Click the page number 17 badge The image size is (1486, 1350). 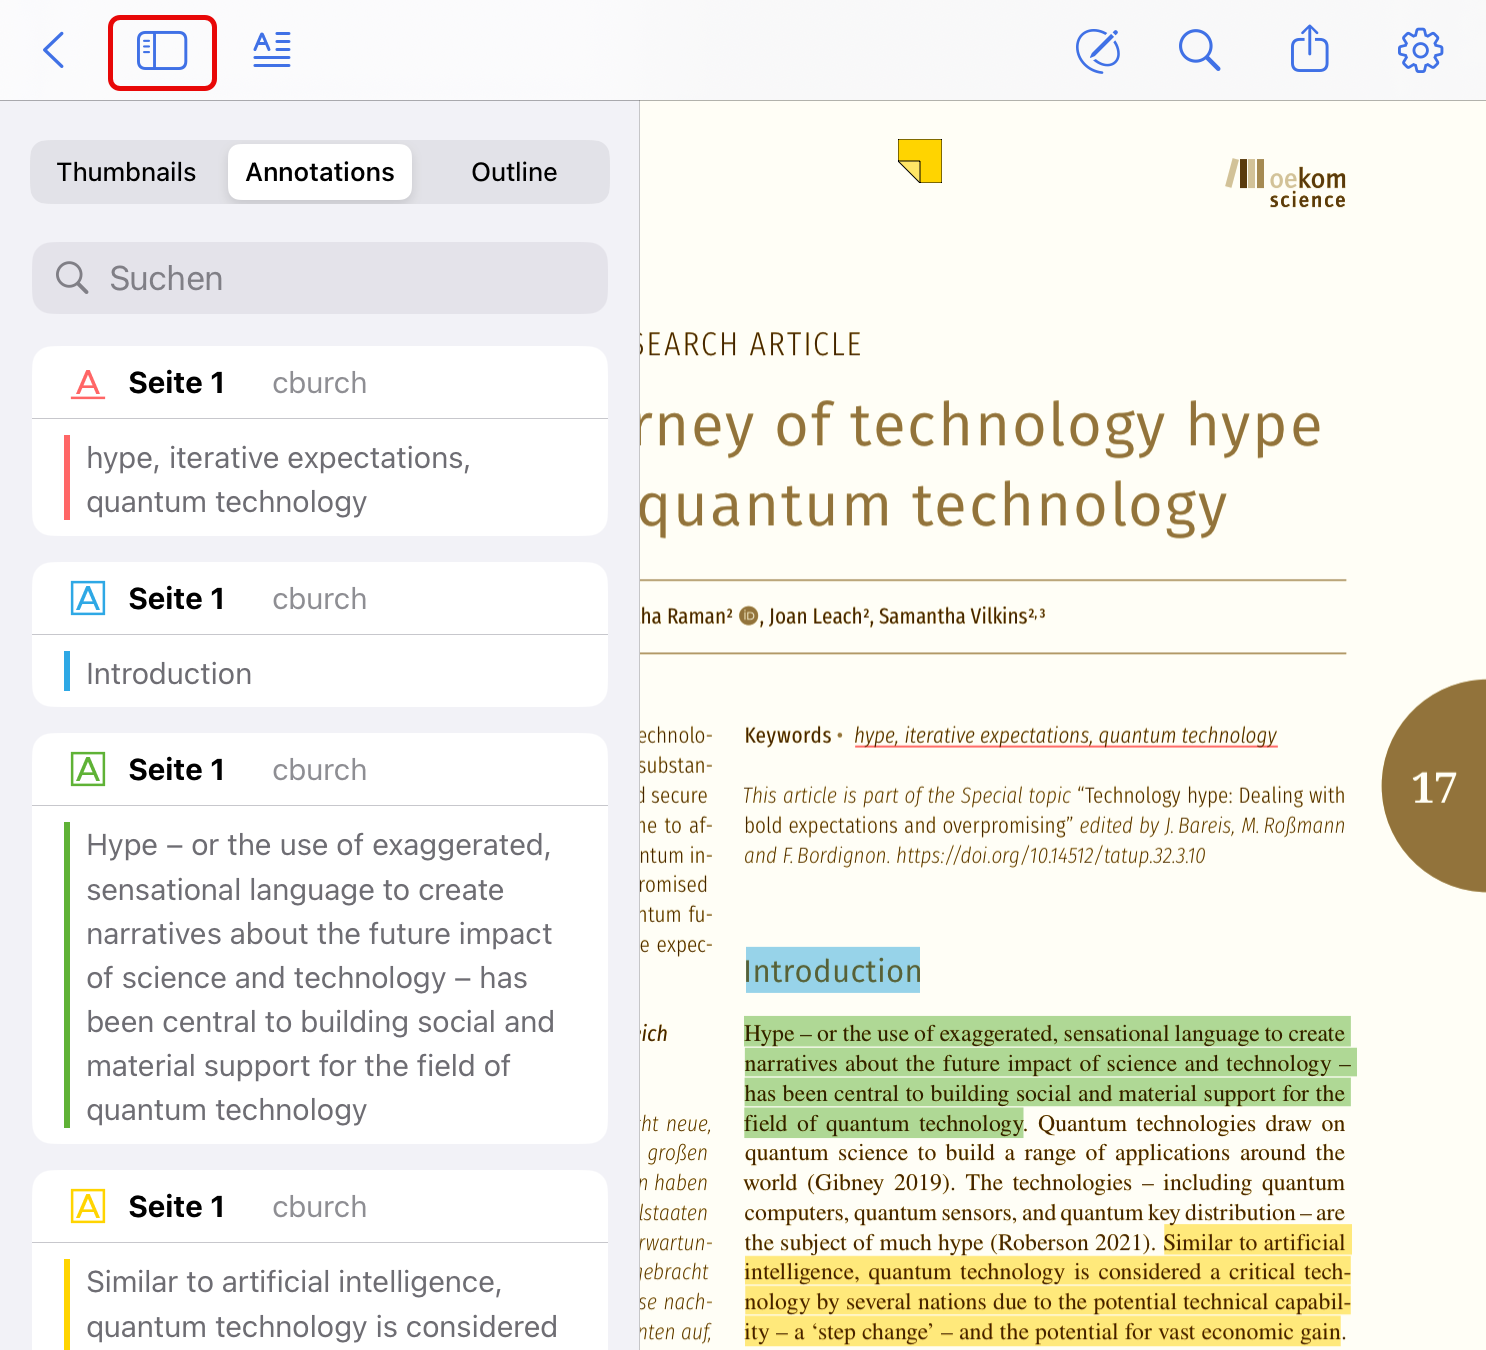pos(1434,787)
